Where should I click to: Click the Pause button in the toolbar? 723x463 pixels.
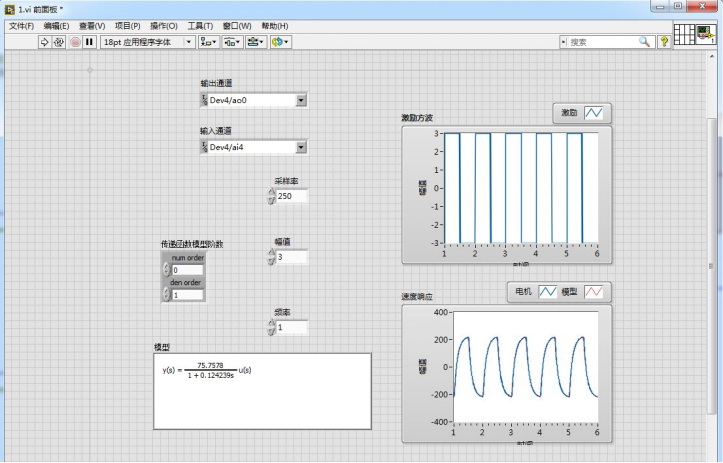89,42
